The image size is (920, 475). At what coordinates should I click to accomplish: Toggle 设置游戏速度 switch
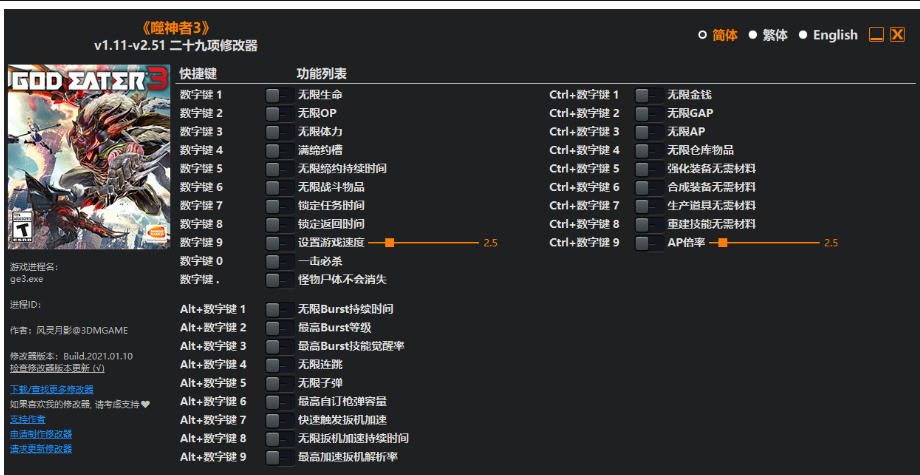click(279, 243)
